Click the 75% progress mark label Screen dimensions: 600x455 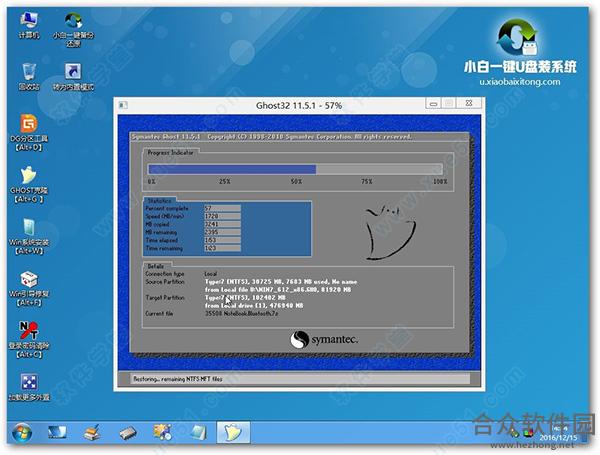[367, 181]
